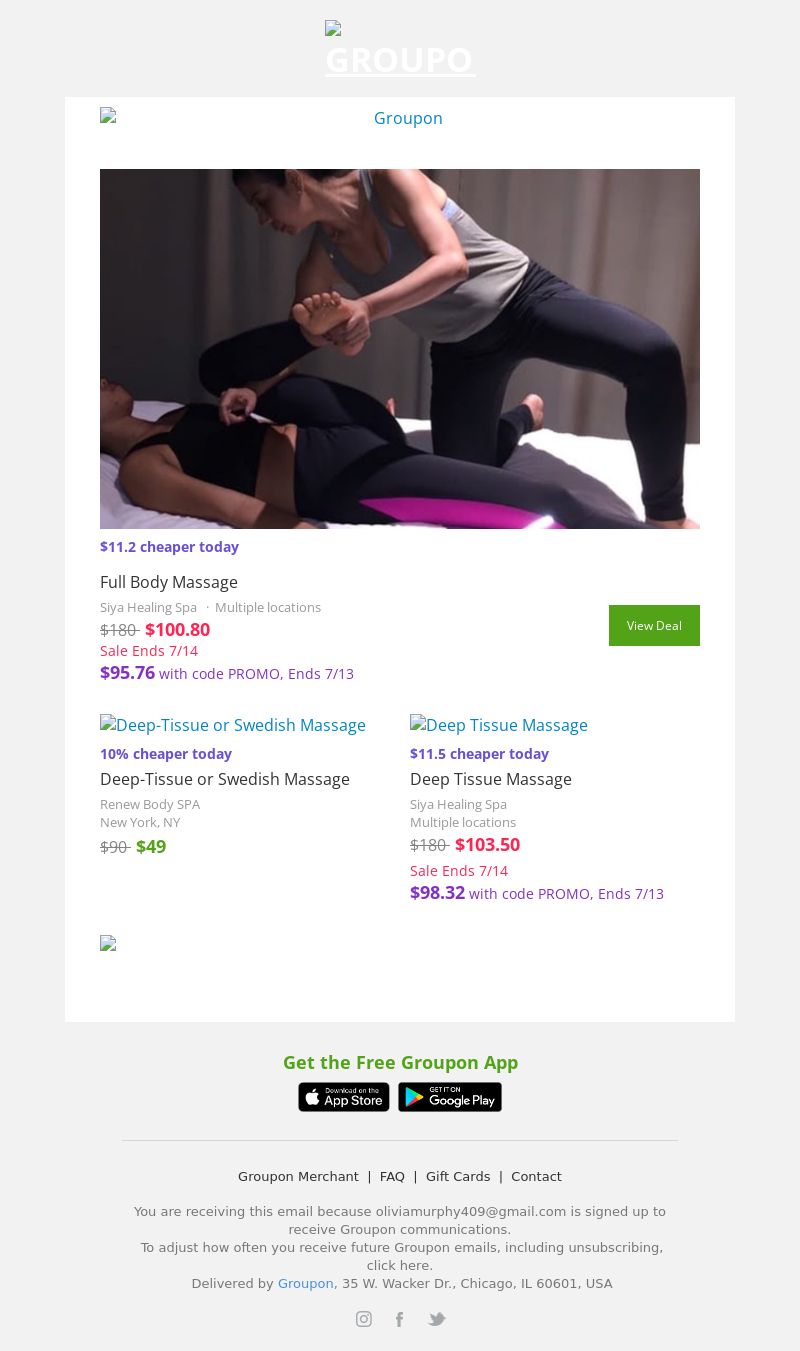Open the FAQ footer link
The height and width of the screenshot is (1351, 800).
tap(392, 1176)
